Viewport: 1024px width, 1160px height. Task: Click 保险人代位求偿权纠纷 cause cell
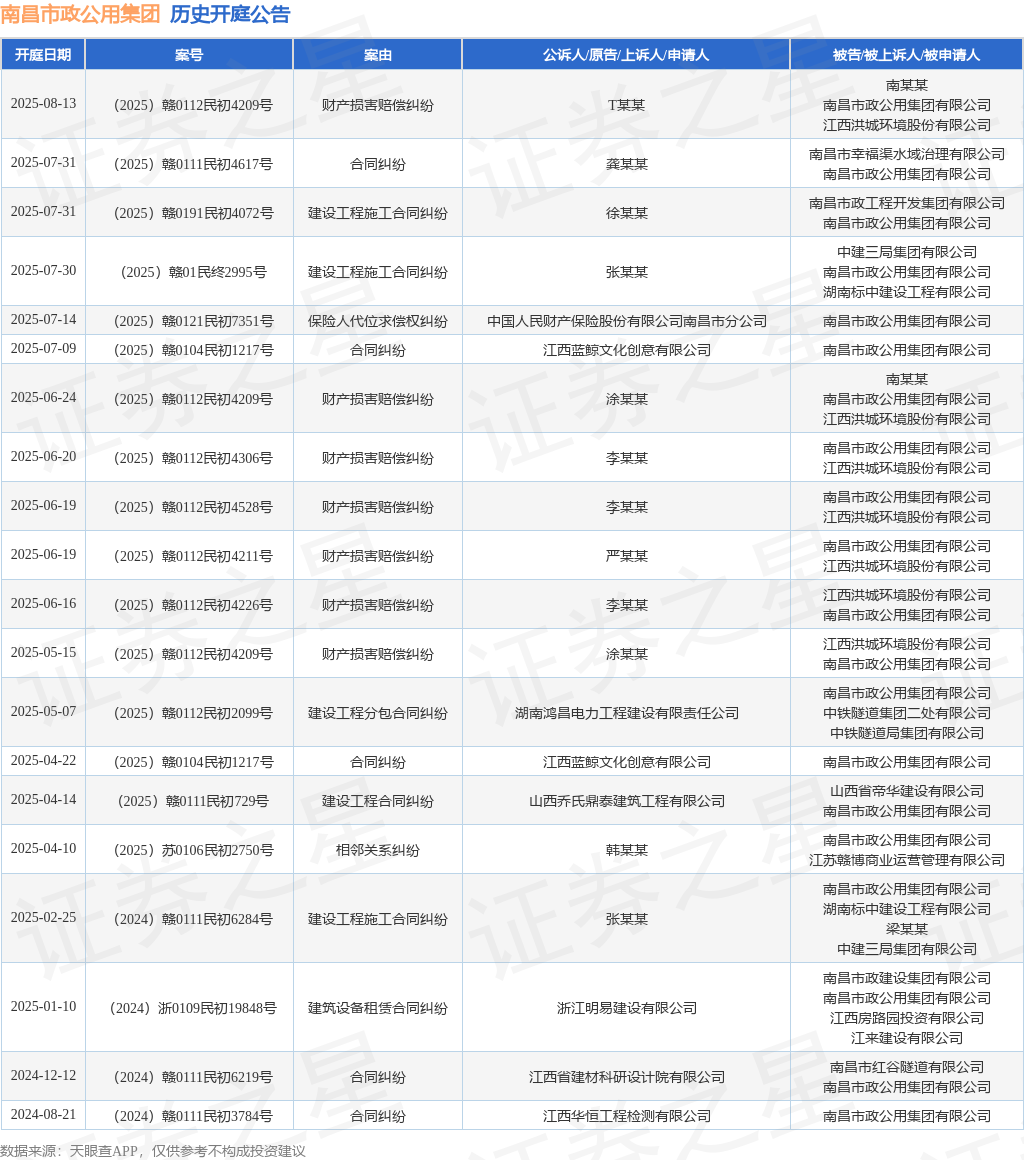pos(378,321)
